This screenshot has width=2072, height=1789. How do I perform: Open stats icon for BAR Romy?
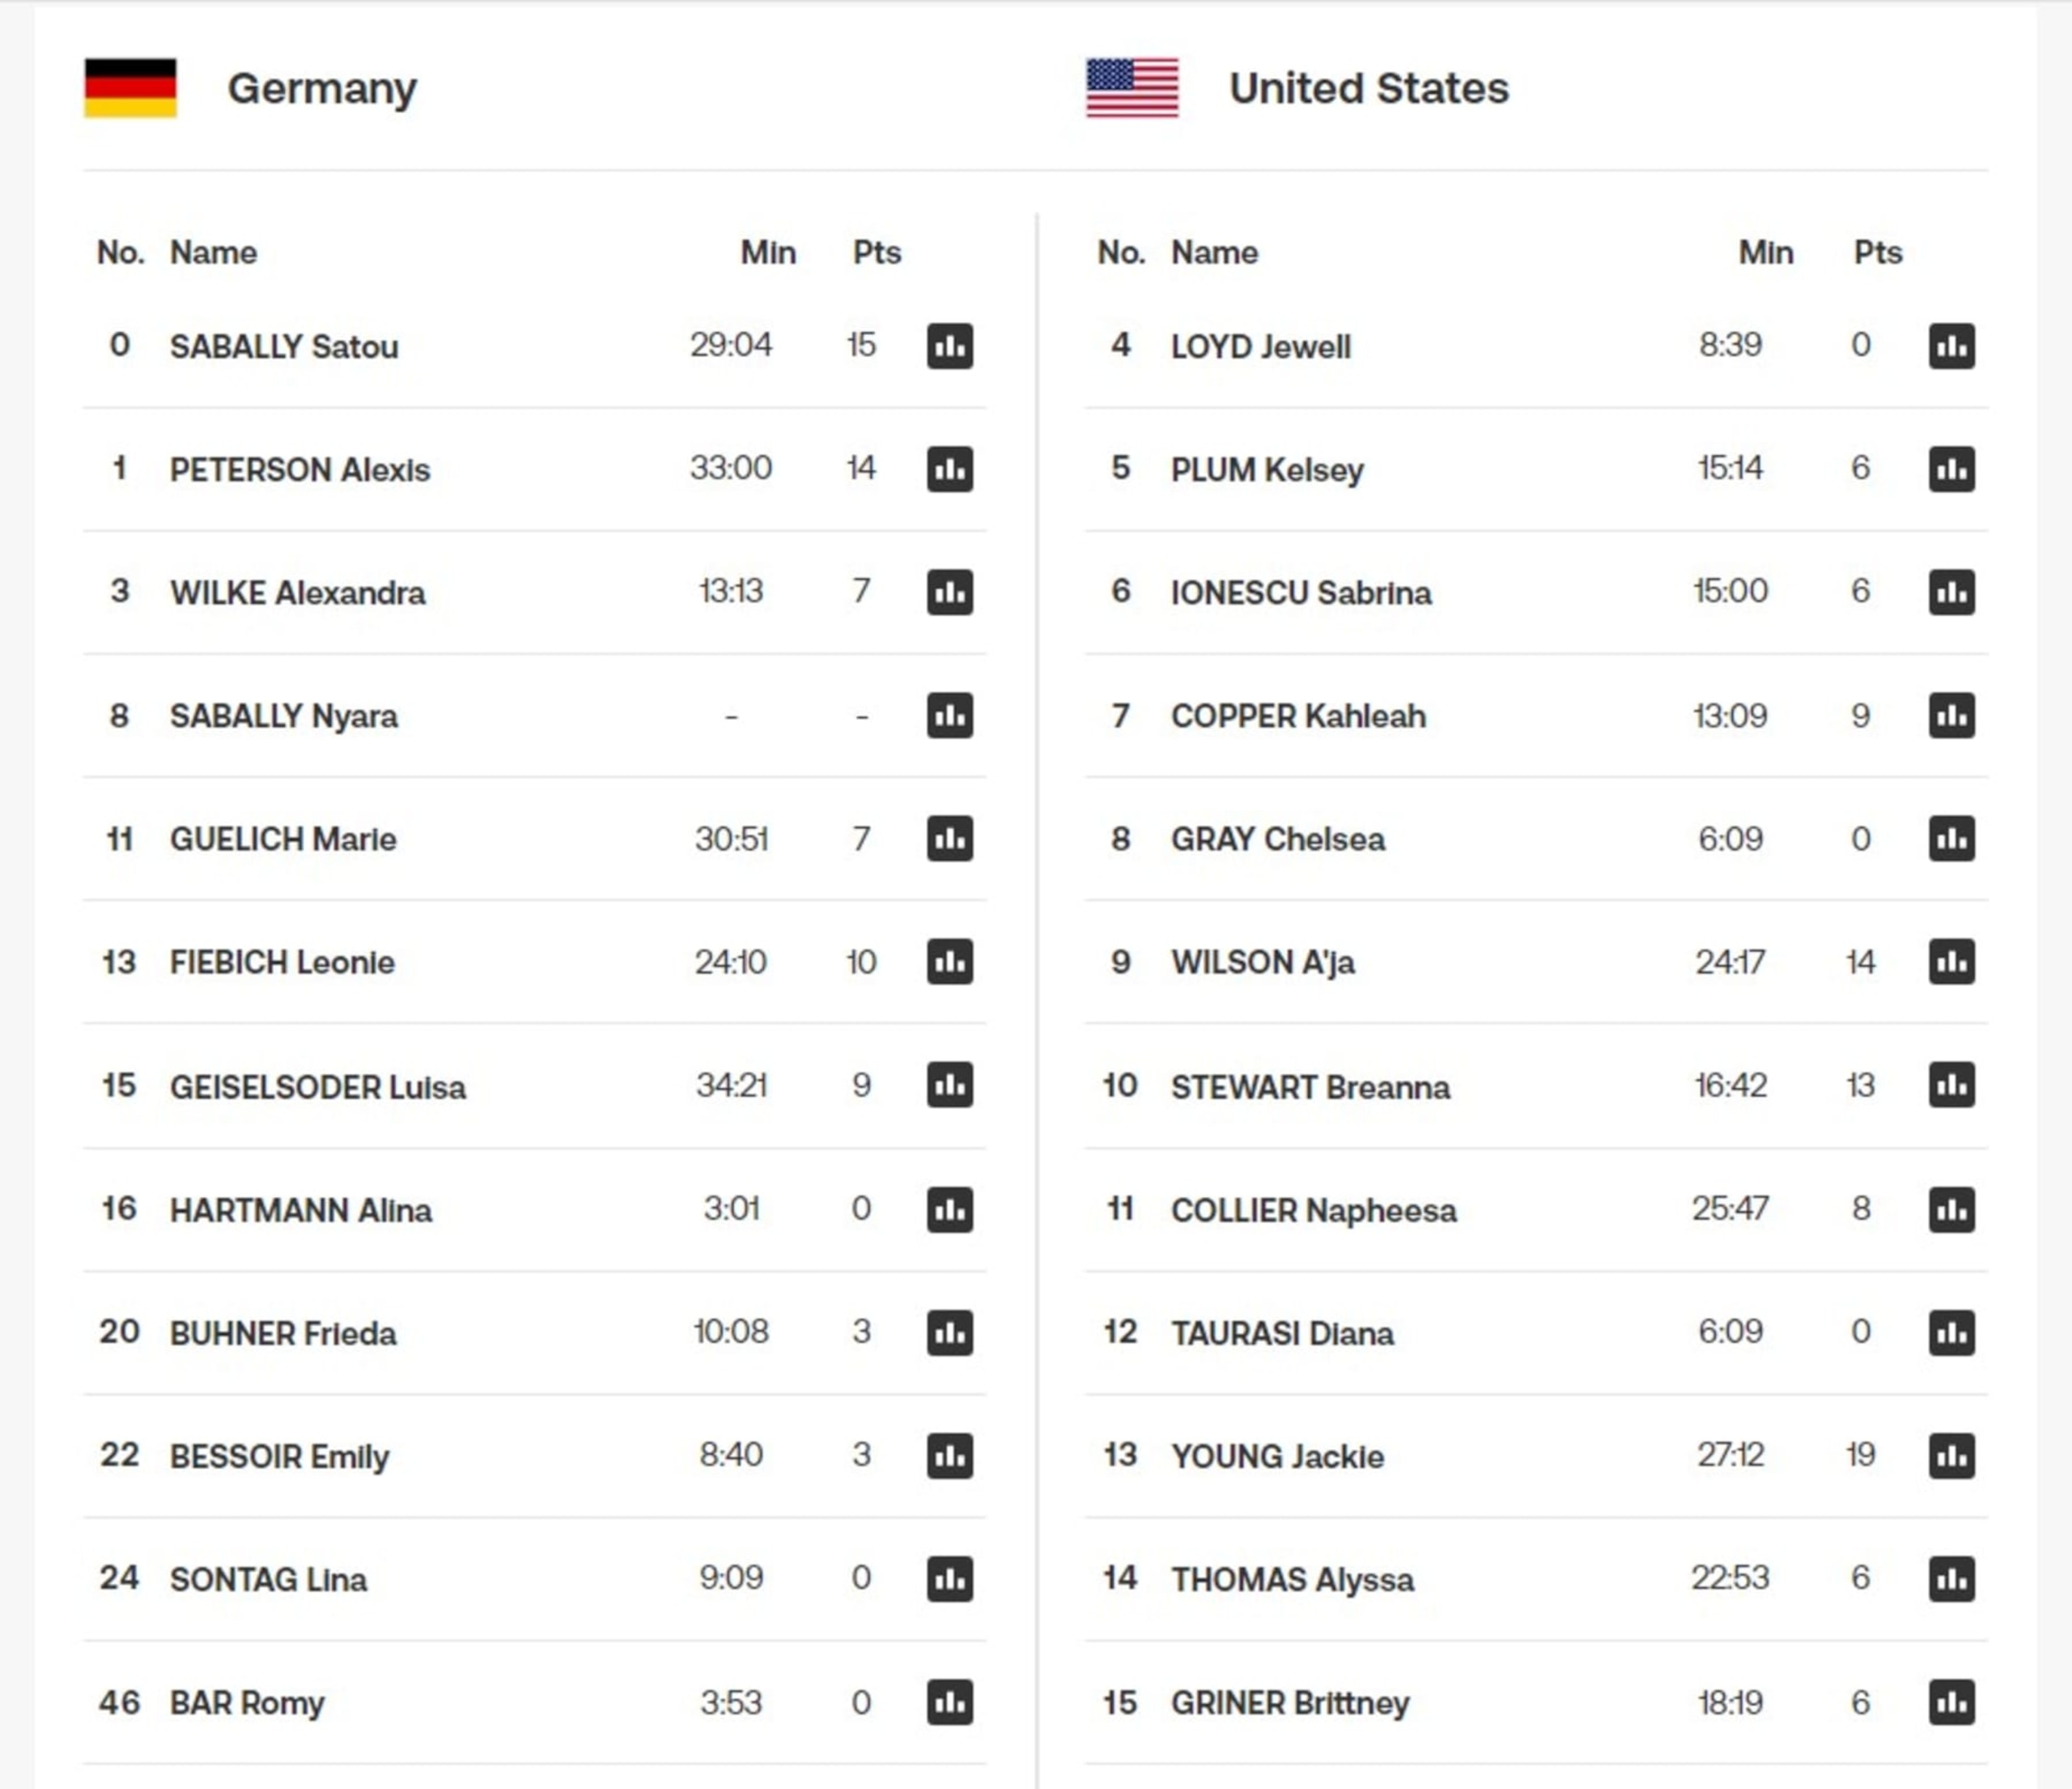click(949, 1702)
